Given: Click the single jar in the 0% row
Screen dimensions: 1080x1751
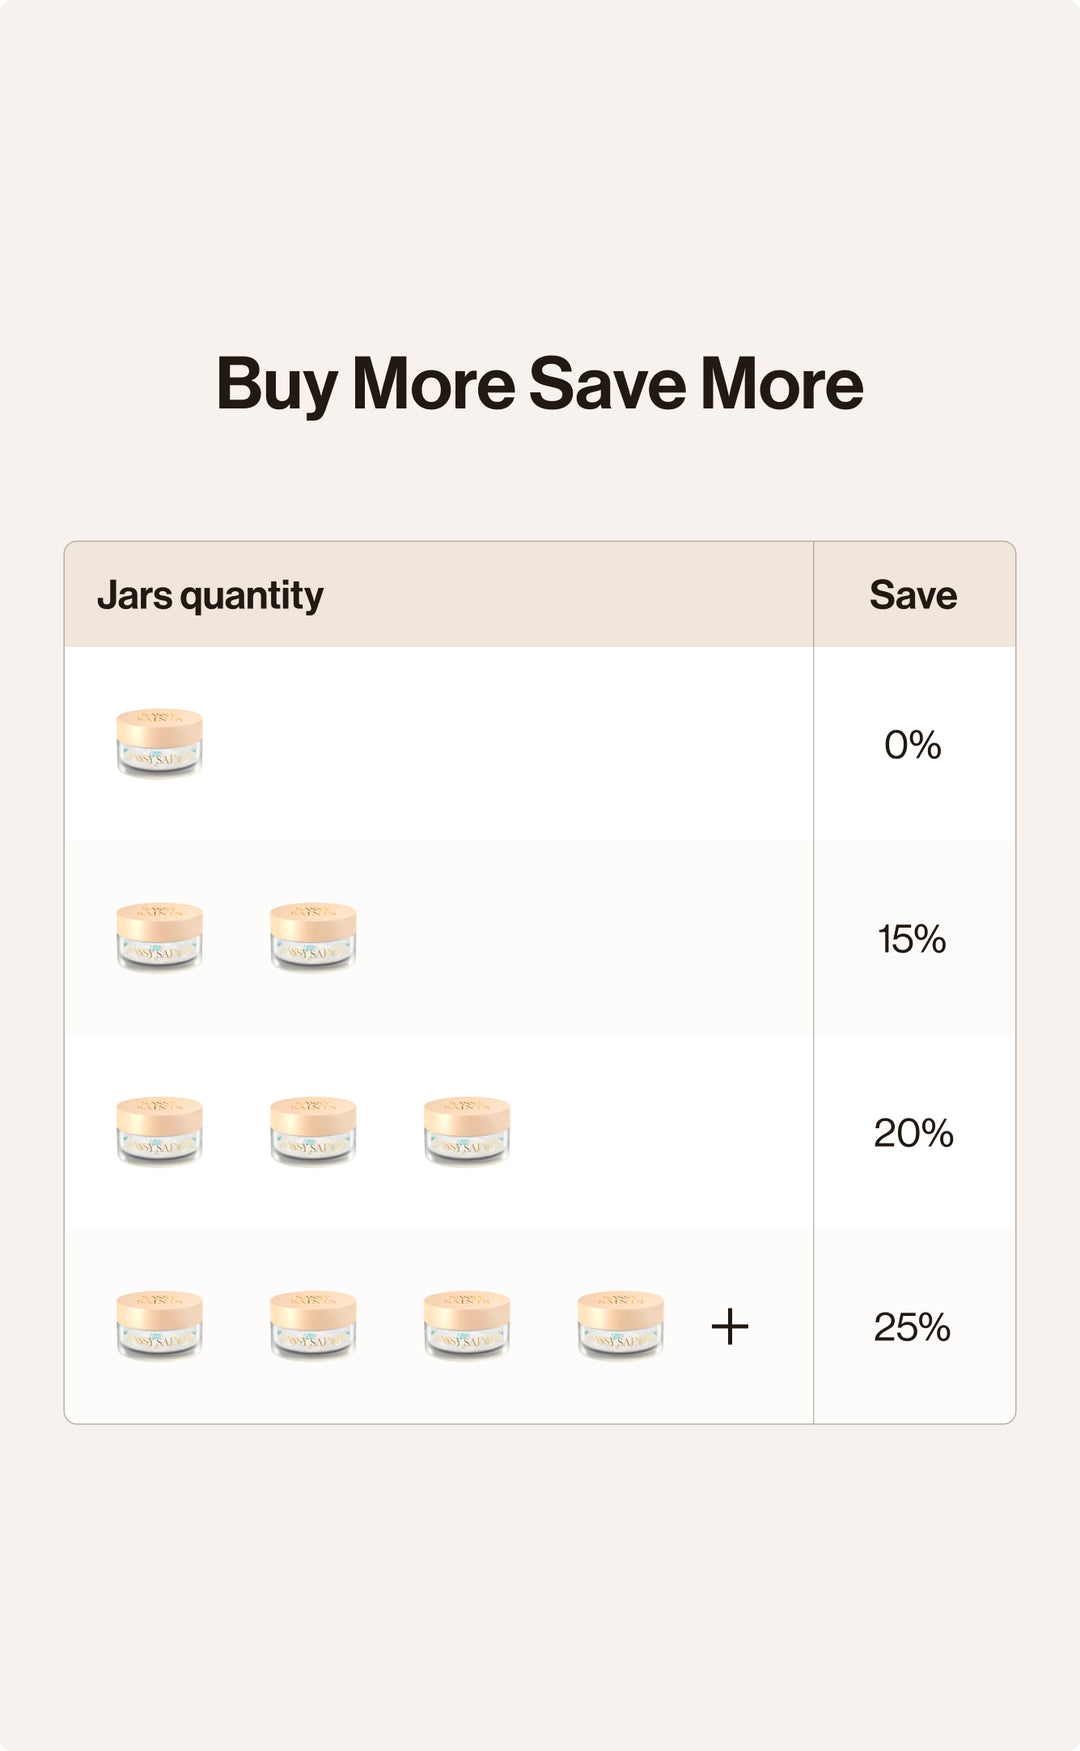Looking at the screenshot, I should (x=159, y=743).
